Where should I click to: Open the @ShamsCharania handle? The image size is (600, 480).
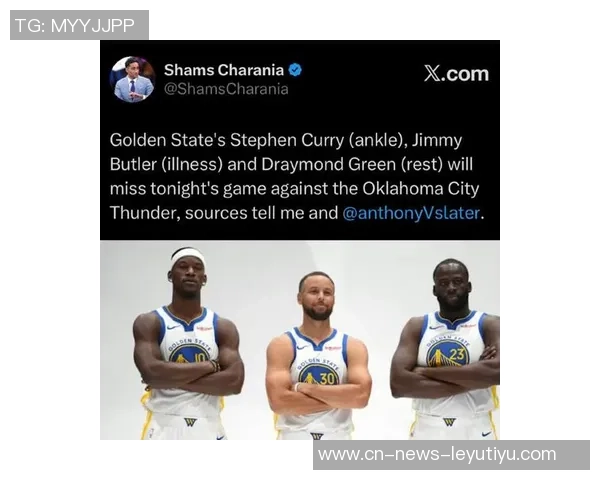coord(226,89)
